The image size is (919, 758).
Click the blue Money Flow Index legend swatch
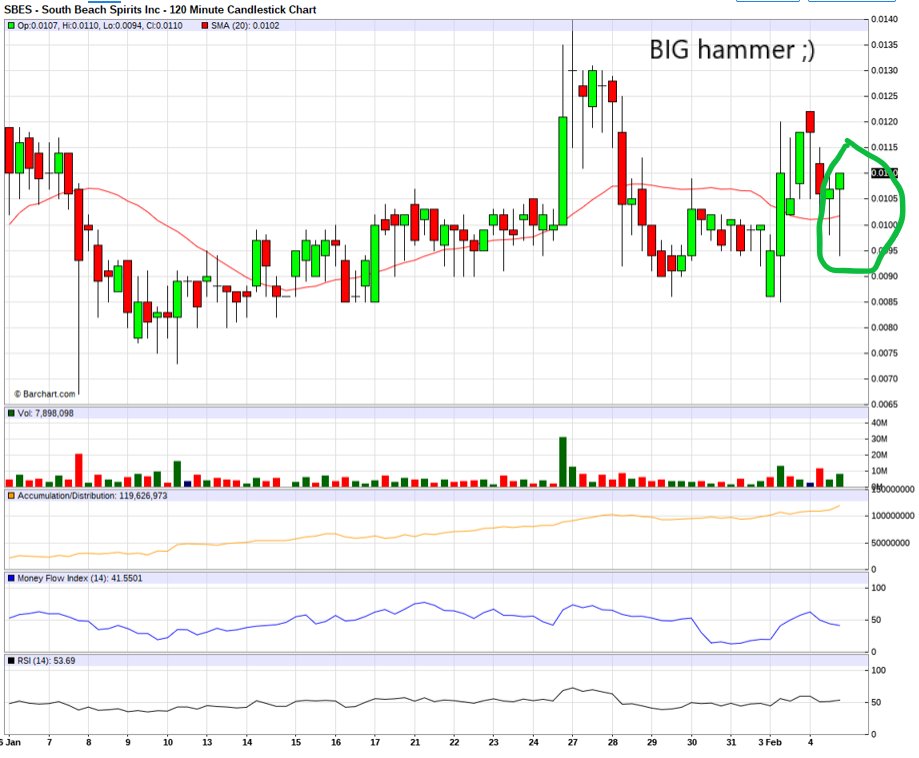pyautogui.click(x=11, y=579)
